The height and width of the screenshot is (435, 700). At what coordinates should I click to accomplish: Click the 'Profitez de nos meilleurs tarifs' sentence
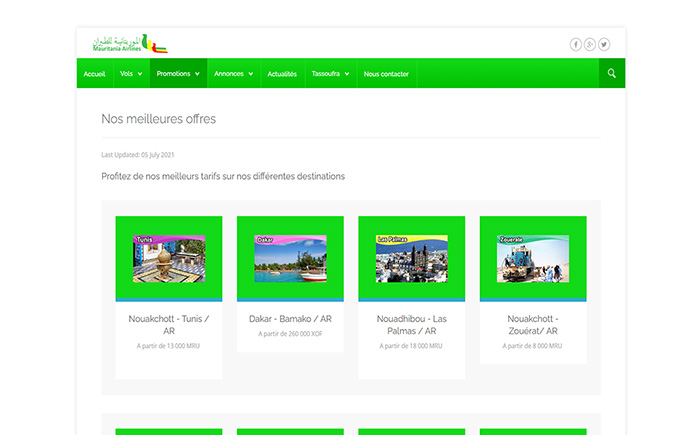(x=223, y=176)
